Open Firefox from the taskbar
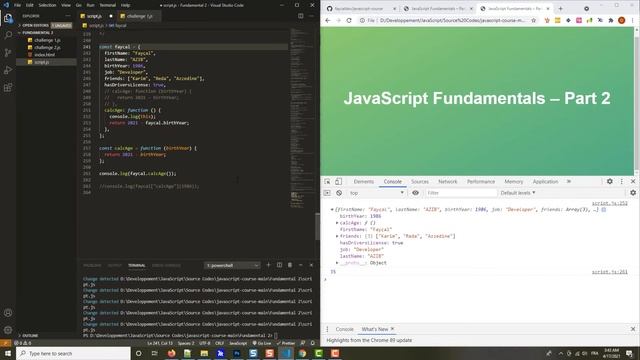The height and width of the screenshot is (360, 640). click(x=171, y=353)
